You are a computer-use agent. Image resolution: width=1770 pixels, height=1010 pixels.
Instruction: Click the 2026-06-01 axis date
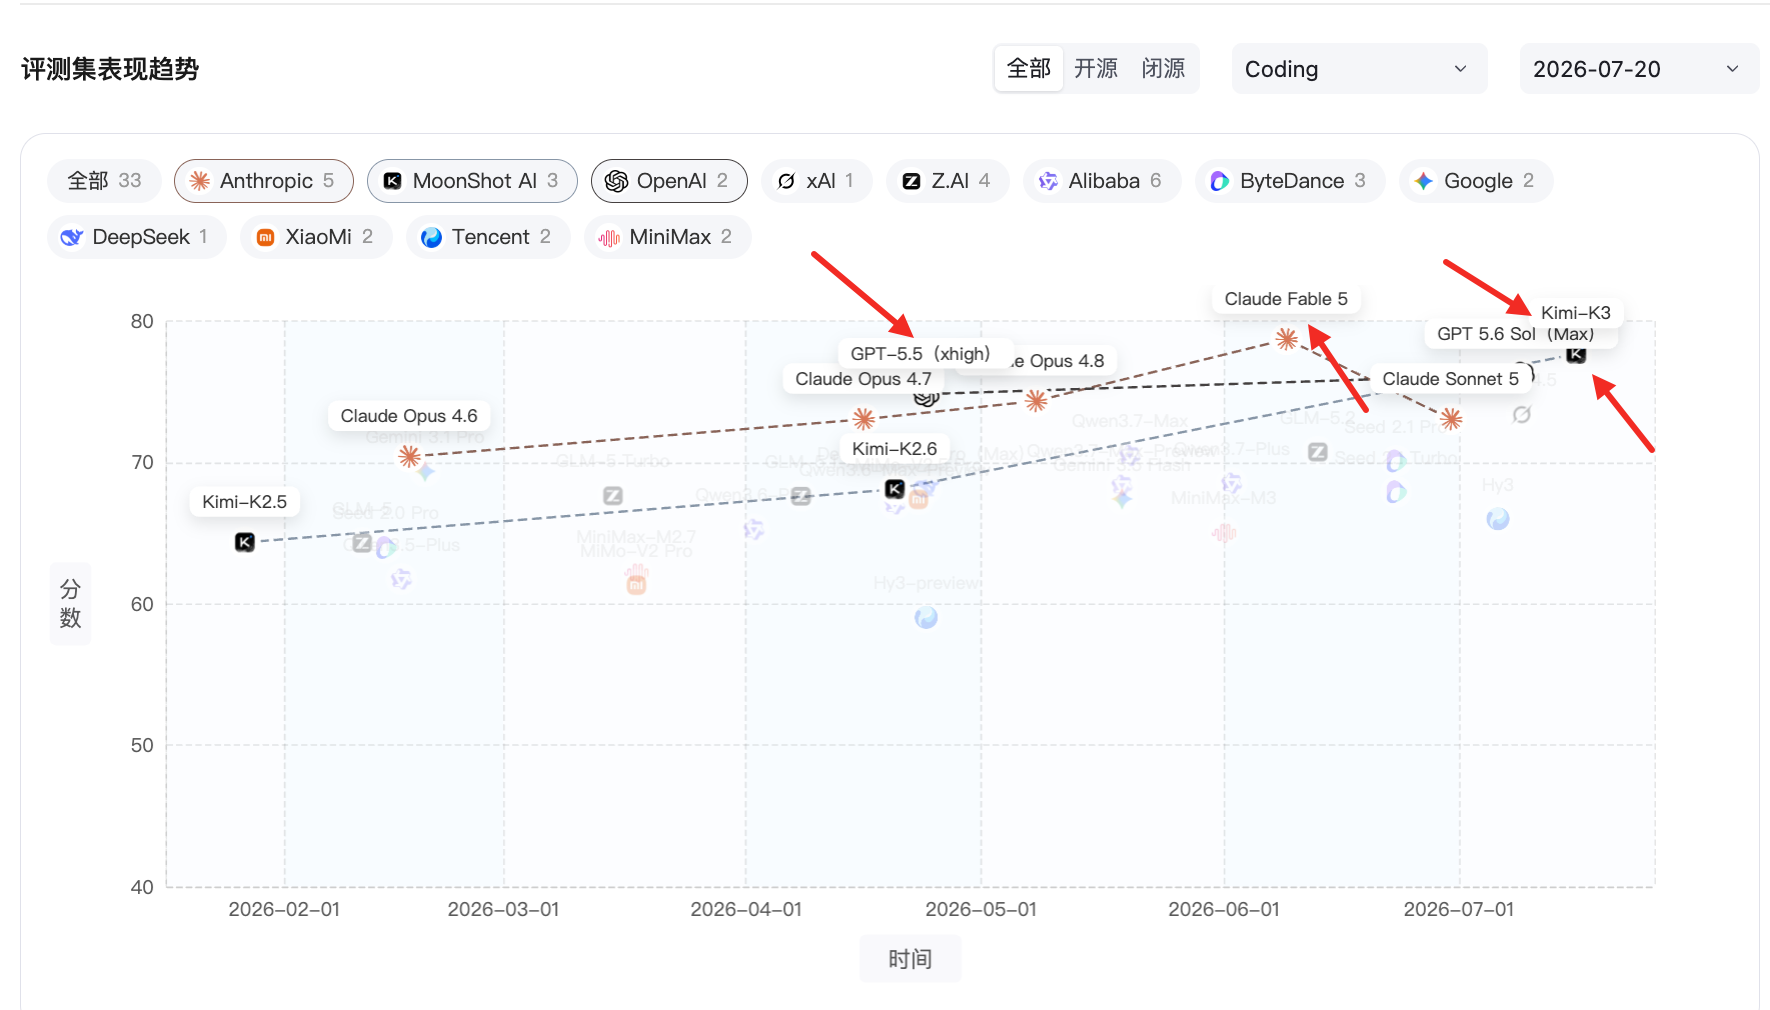coord(1224,909)
